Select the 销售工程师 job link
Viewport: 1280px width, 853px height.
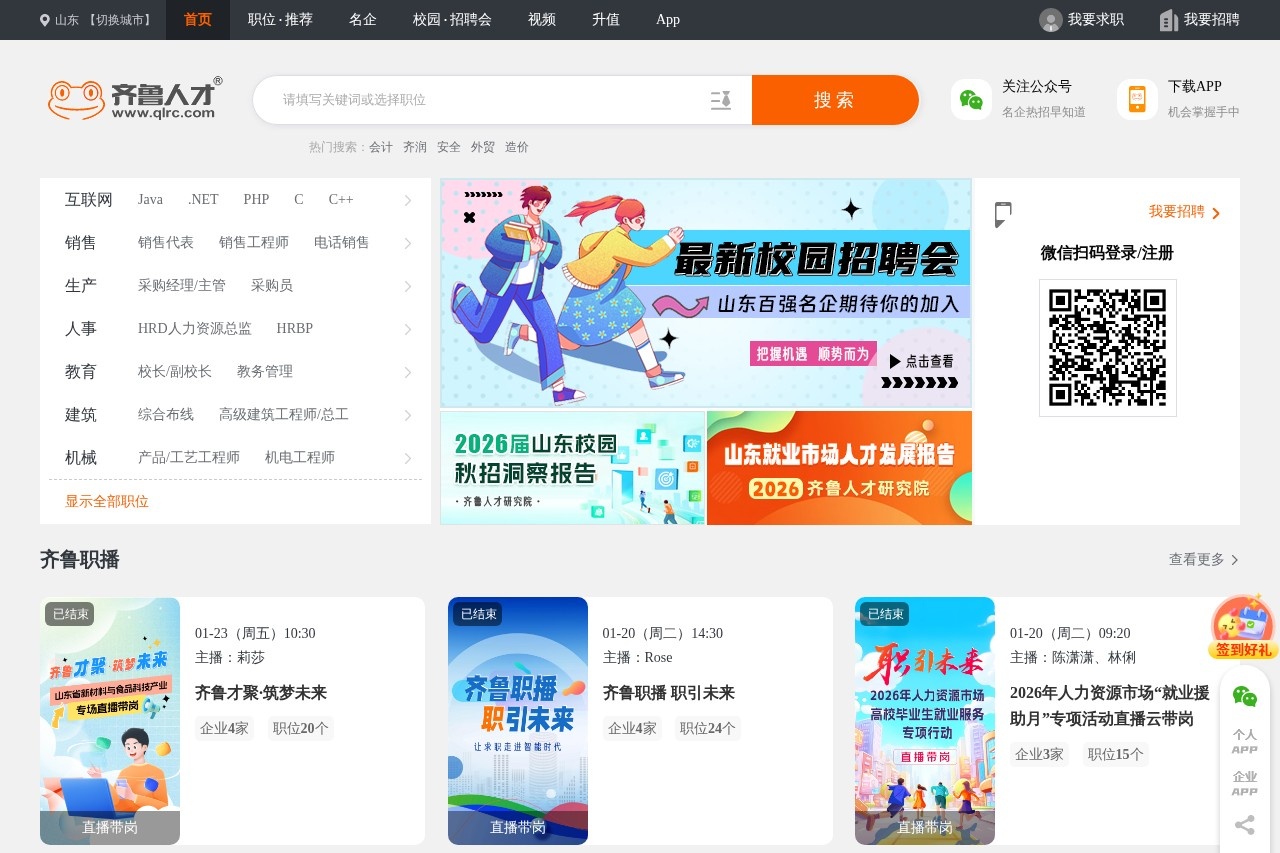pos(254,243)
